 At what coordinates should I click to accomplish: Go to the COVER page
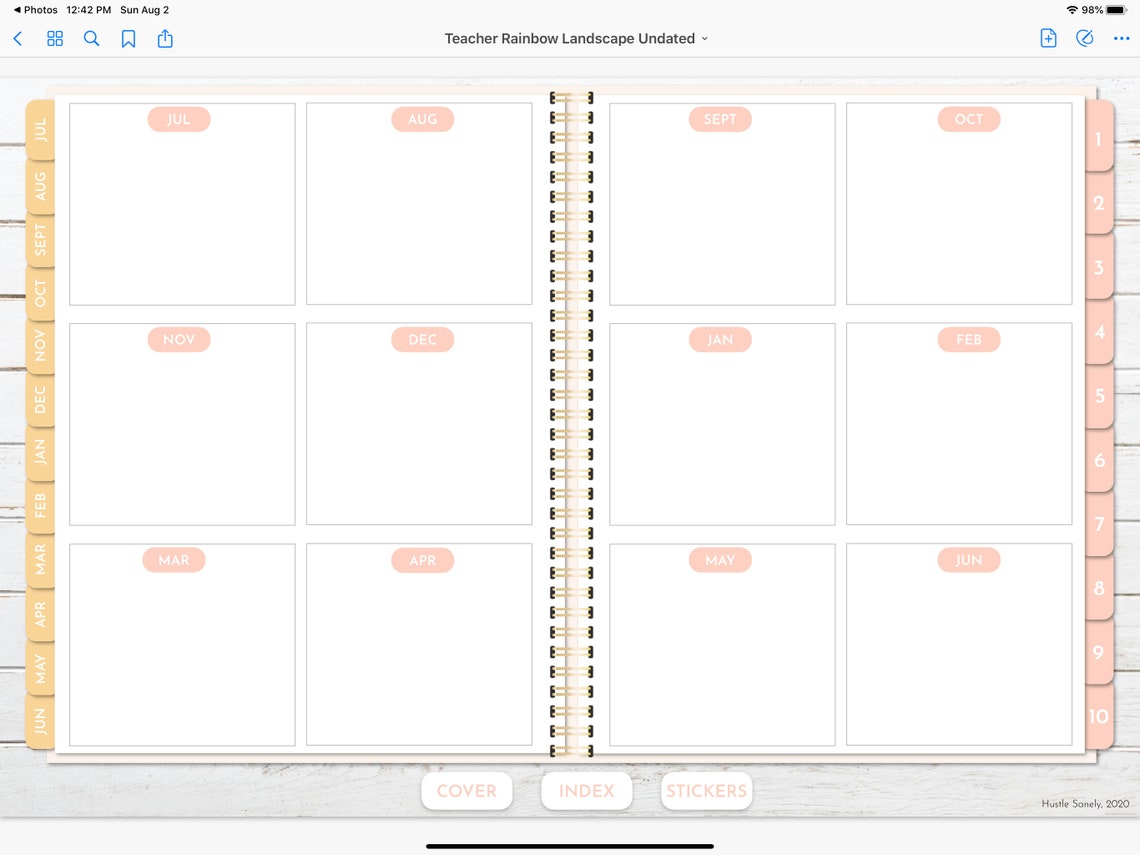tap(467, 790)
